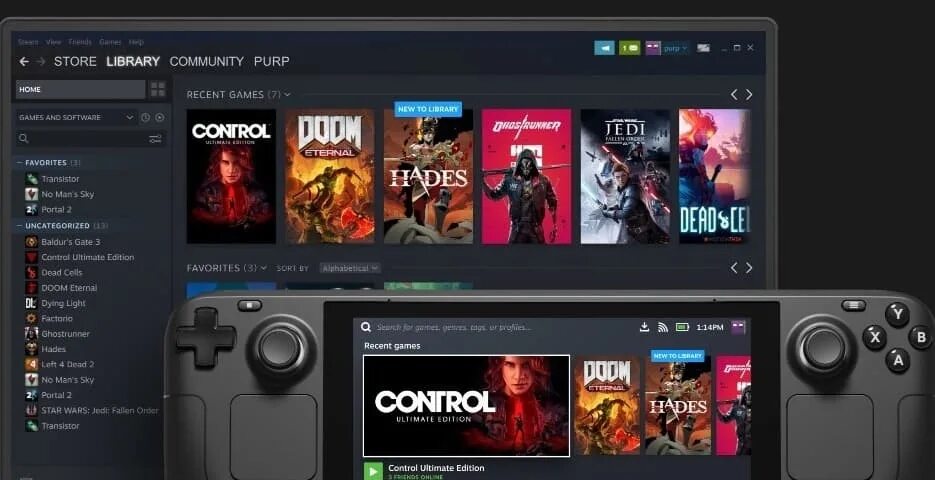This screenshot has width=935, height=480.
Task: Open the View menu
Action: (x=54, y=42)
